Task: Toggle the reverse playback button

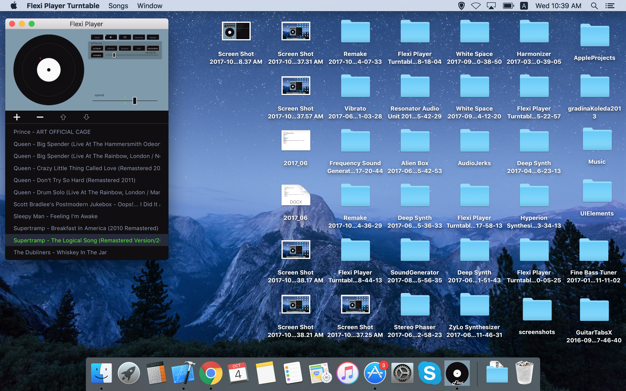Action: 139,37
